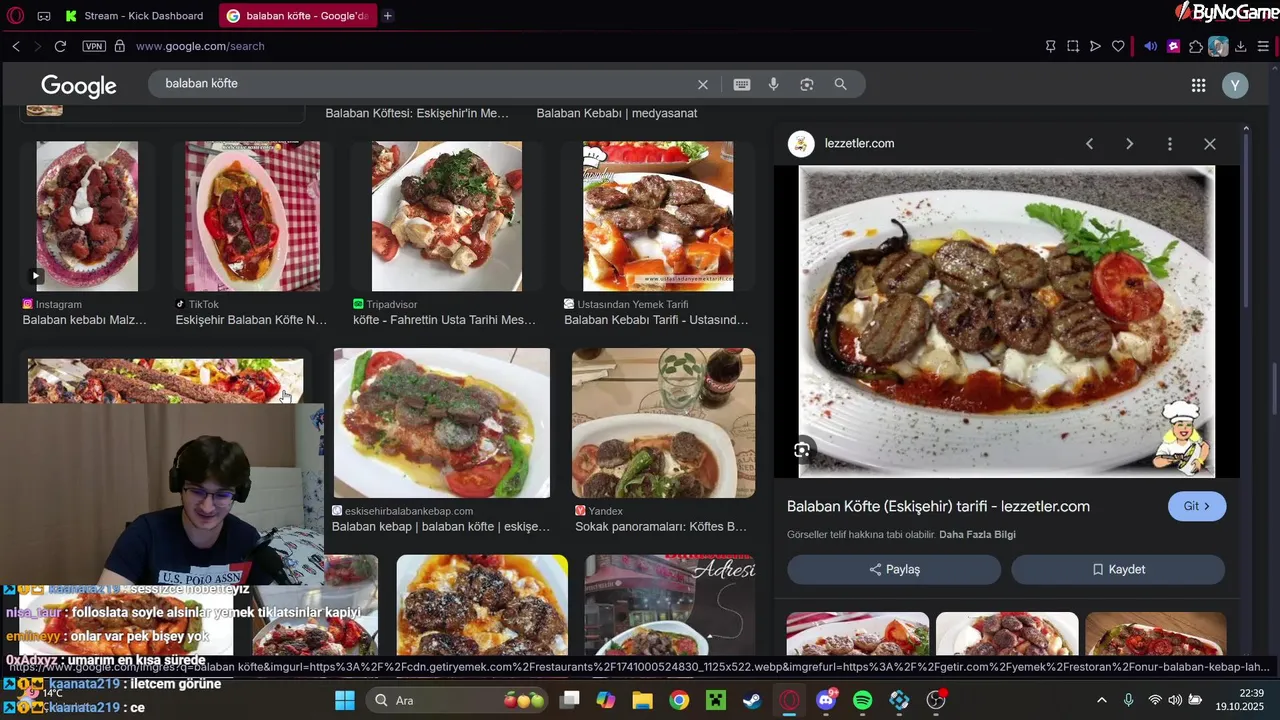Open File Explorer from the taskbar
The width and height of the screenshot is (1280, 720).
(x=642, y=700)
